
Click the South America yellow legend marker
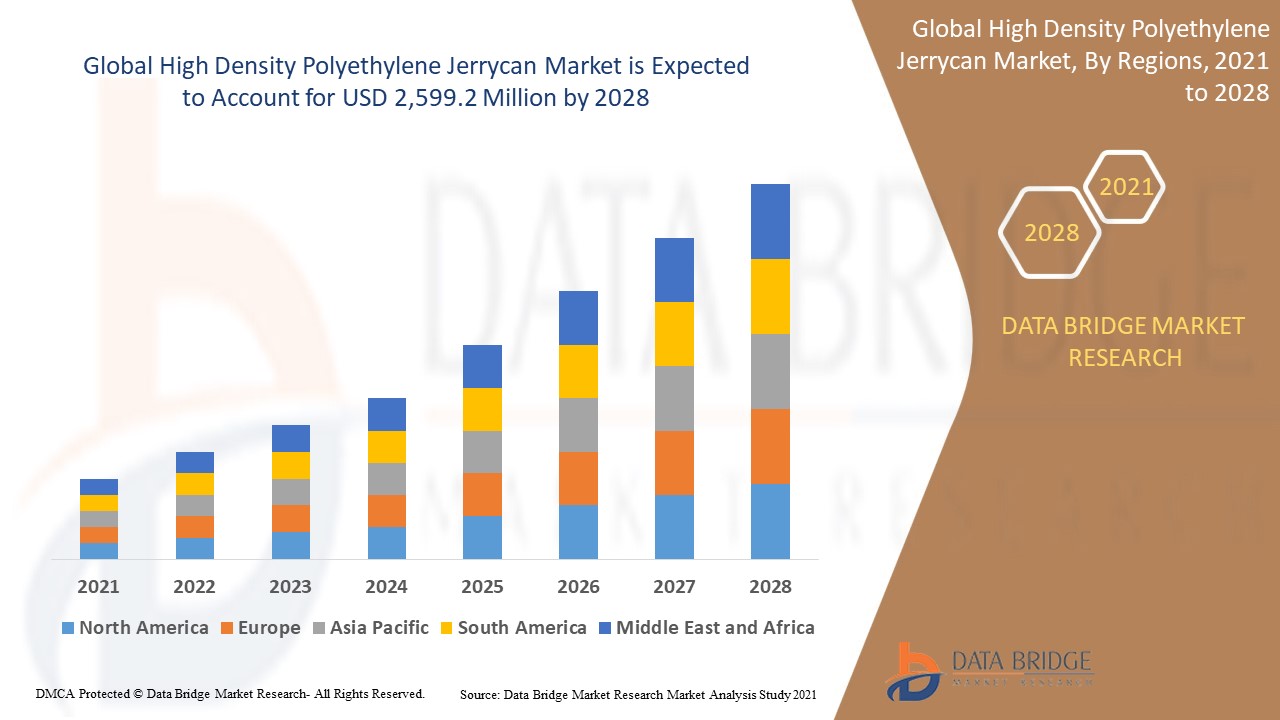click(448, 628)
